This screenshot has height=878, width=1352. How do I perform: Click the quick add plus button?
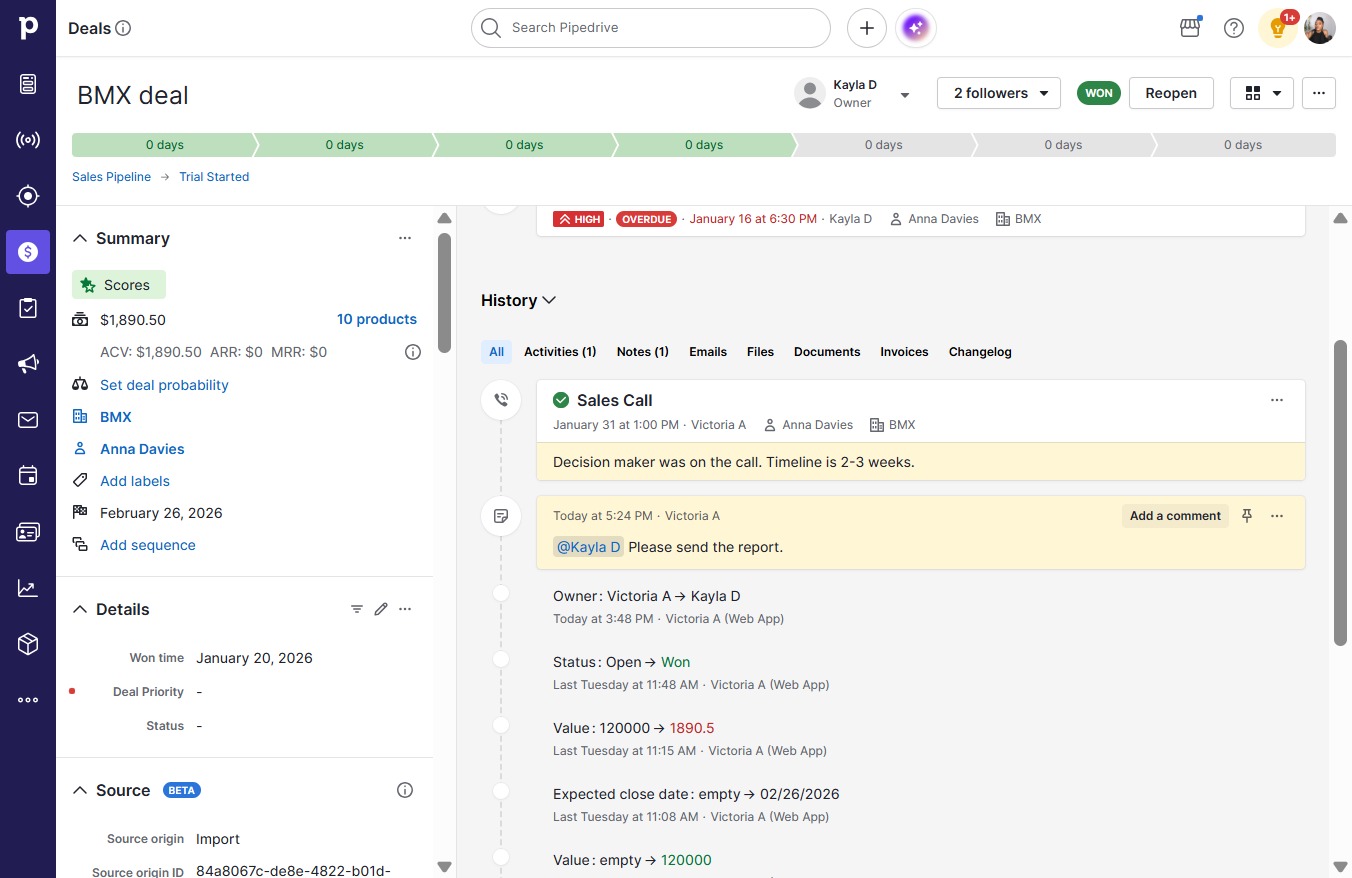coord(867,28)
